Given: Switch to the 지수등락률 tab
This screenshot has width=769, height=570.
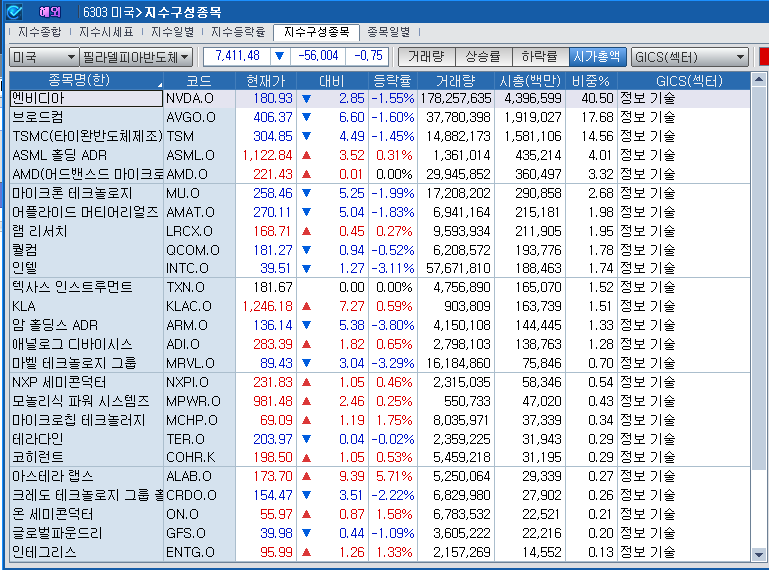Looking at the screenshot, I should (x=238, y=32).
